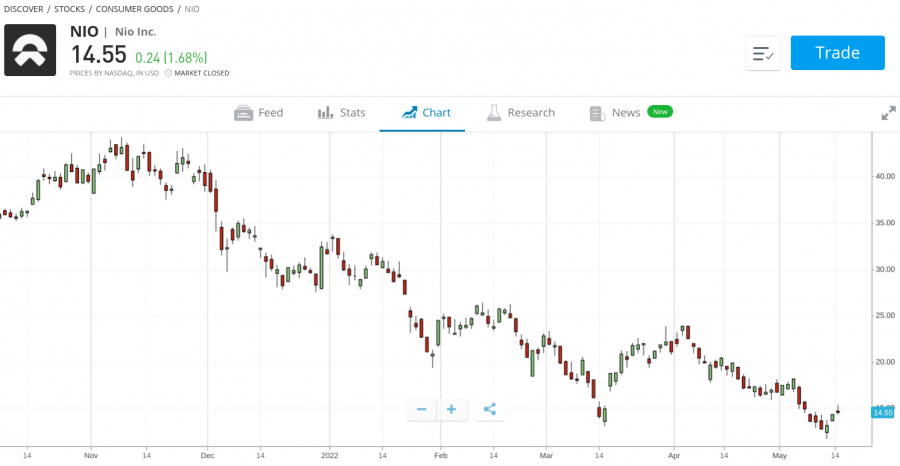The height and width of the screenshot is (466, 900).
Task: Click the May date axis label
Action: click(x=779, y=456)
